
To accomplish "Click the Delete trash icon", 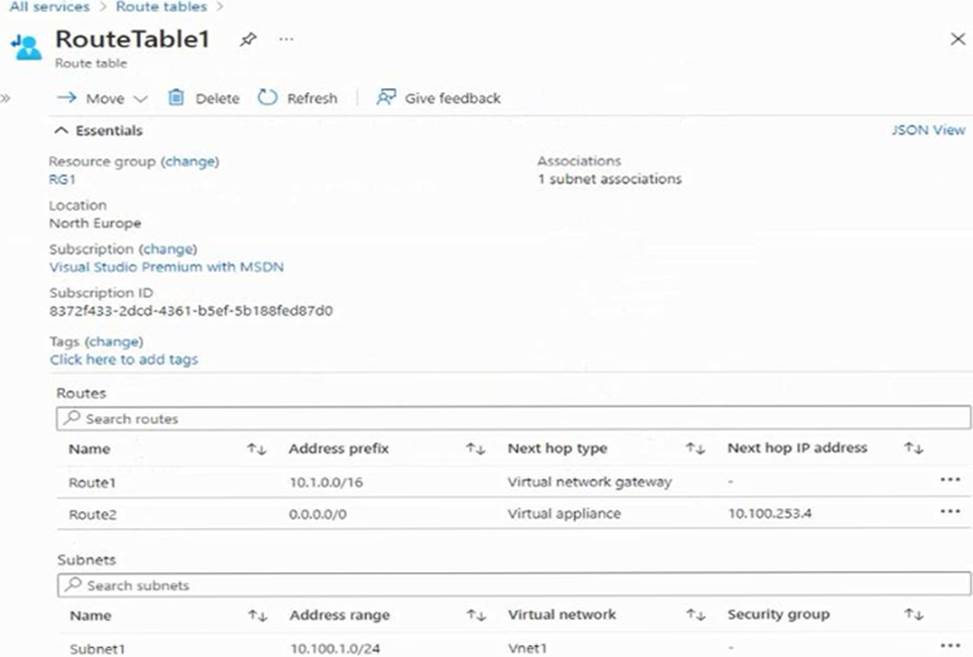I will tap(177, 98).
